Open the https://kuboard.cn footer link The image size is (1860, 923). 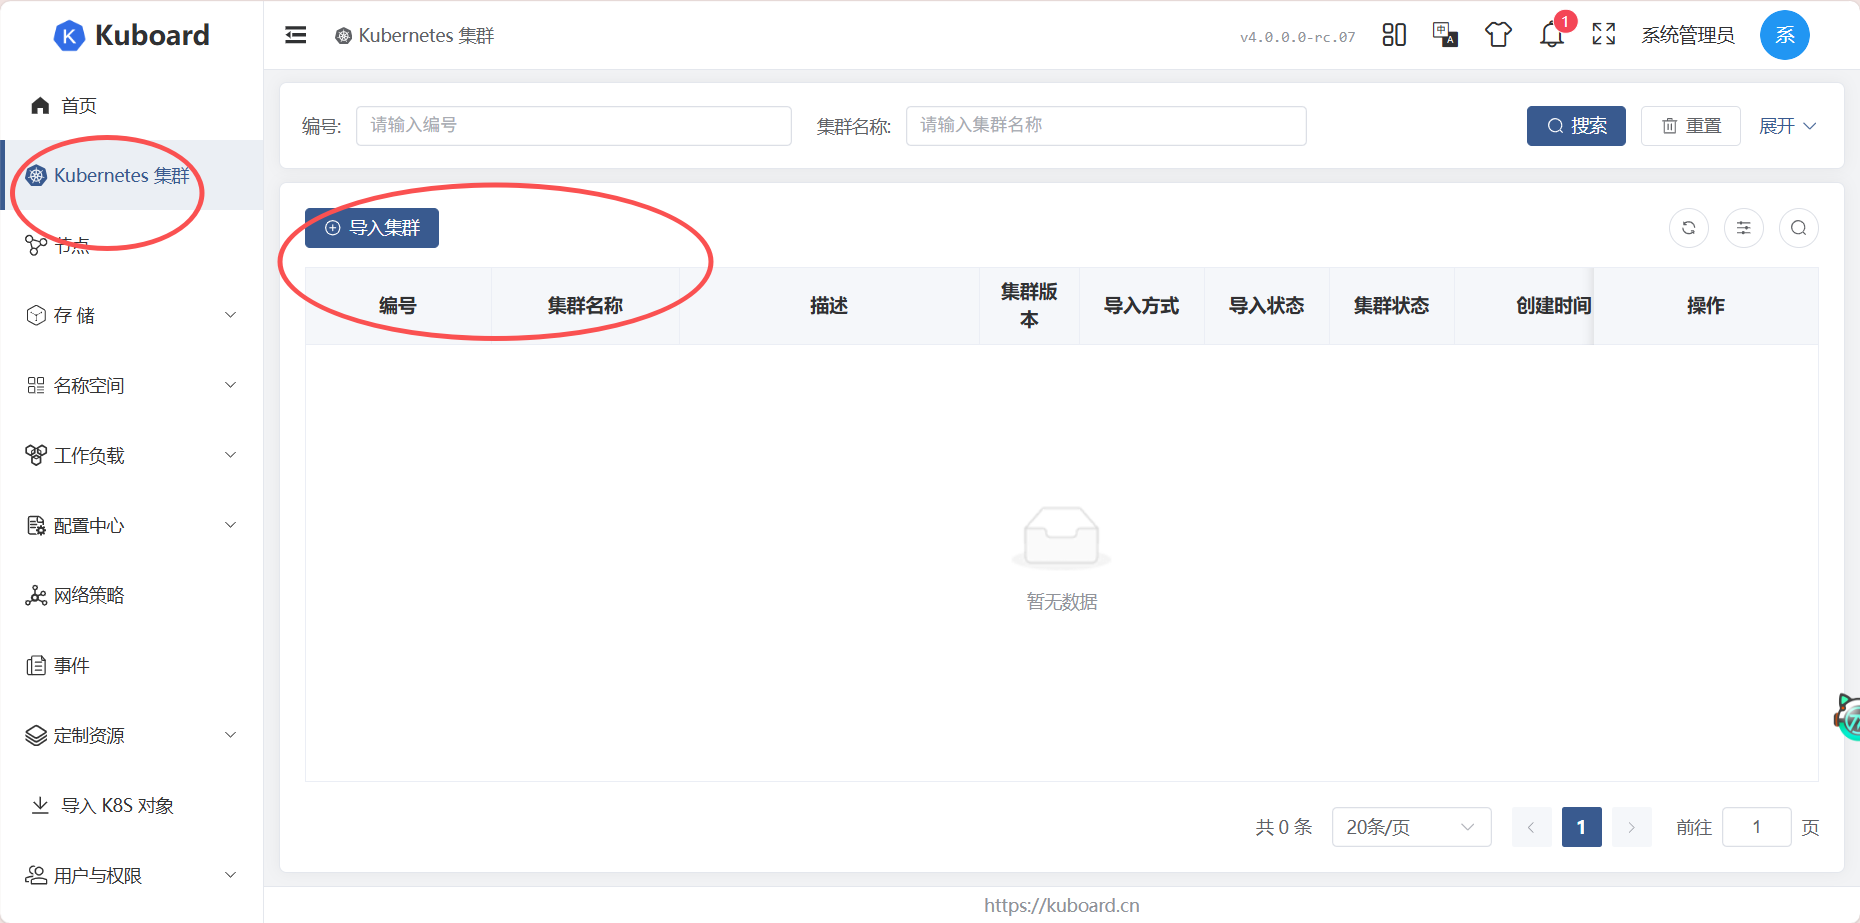pos(1062,905)
